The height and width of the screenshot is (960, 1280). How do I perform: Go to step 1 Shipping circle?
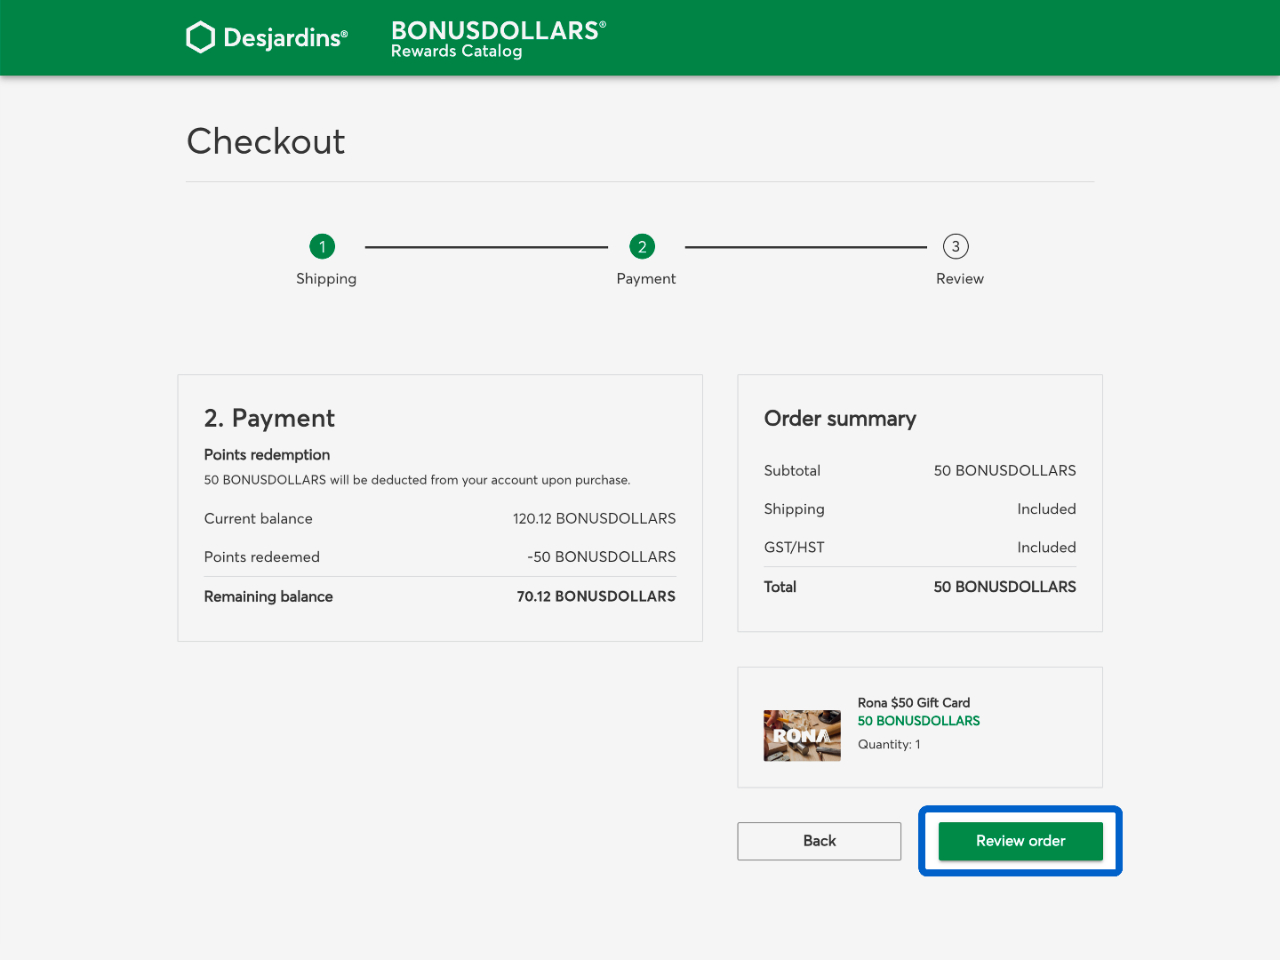coord(322,246)
